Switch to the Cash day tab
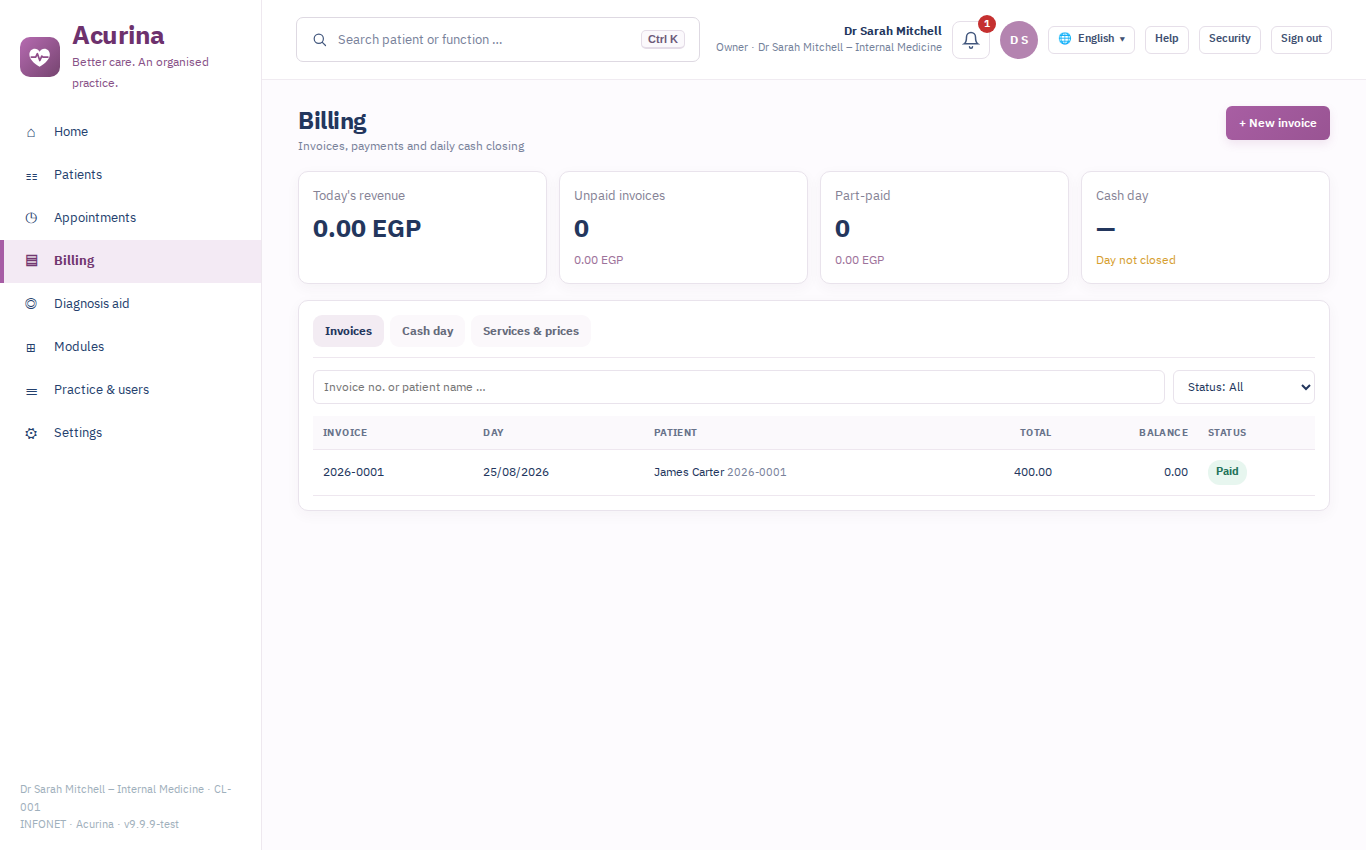1366x850 pixels. (x=427, y=331)
